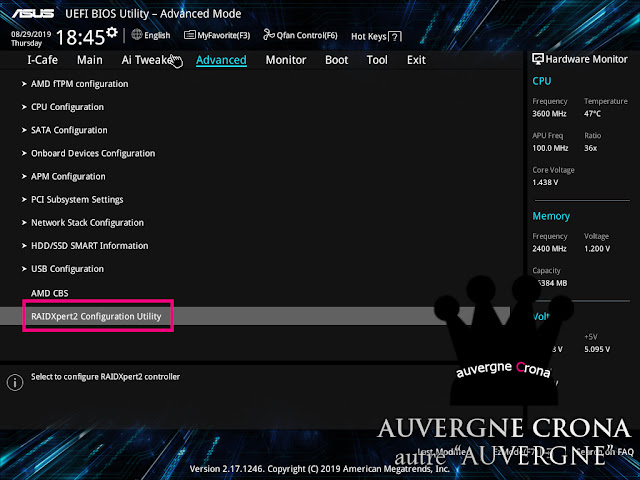This screenshot has height=480, width=640.
Task: Open HDD/SSD SMART Information entry
Action: (x=90, y=246)
